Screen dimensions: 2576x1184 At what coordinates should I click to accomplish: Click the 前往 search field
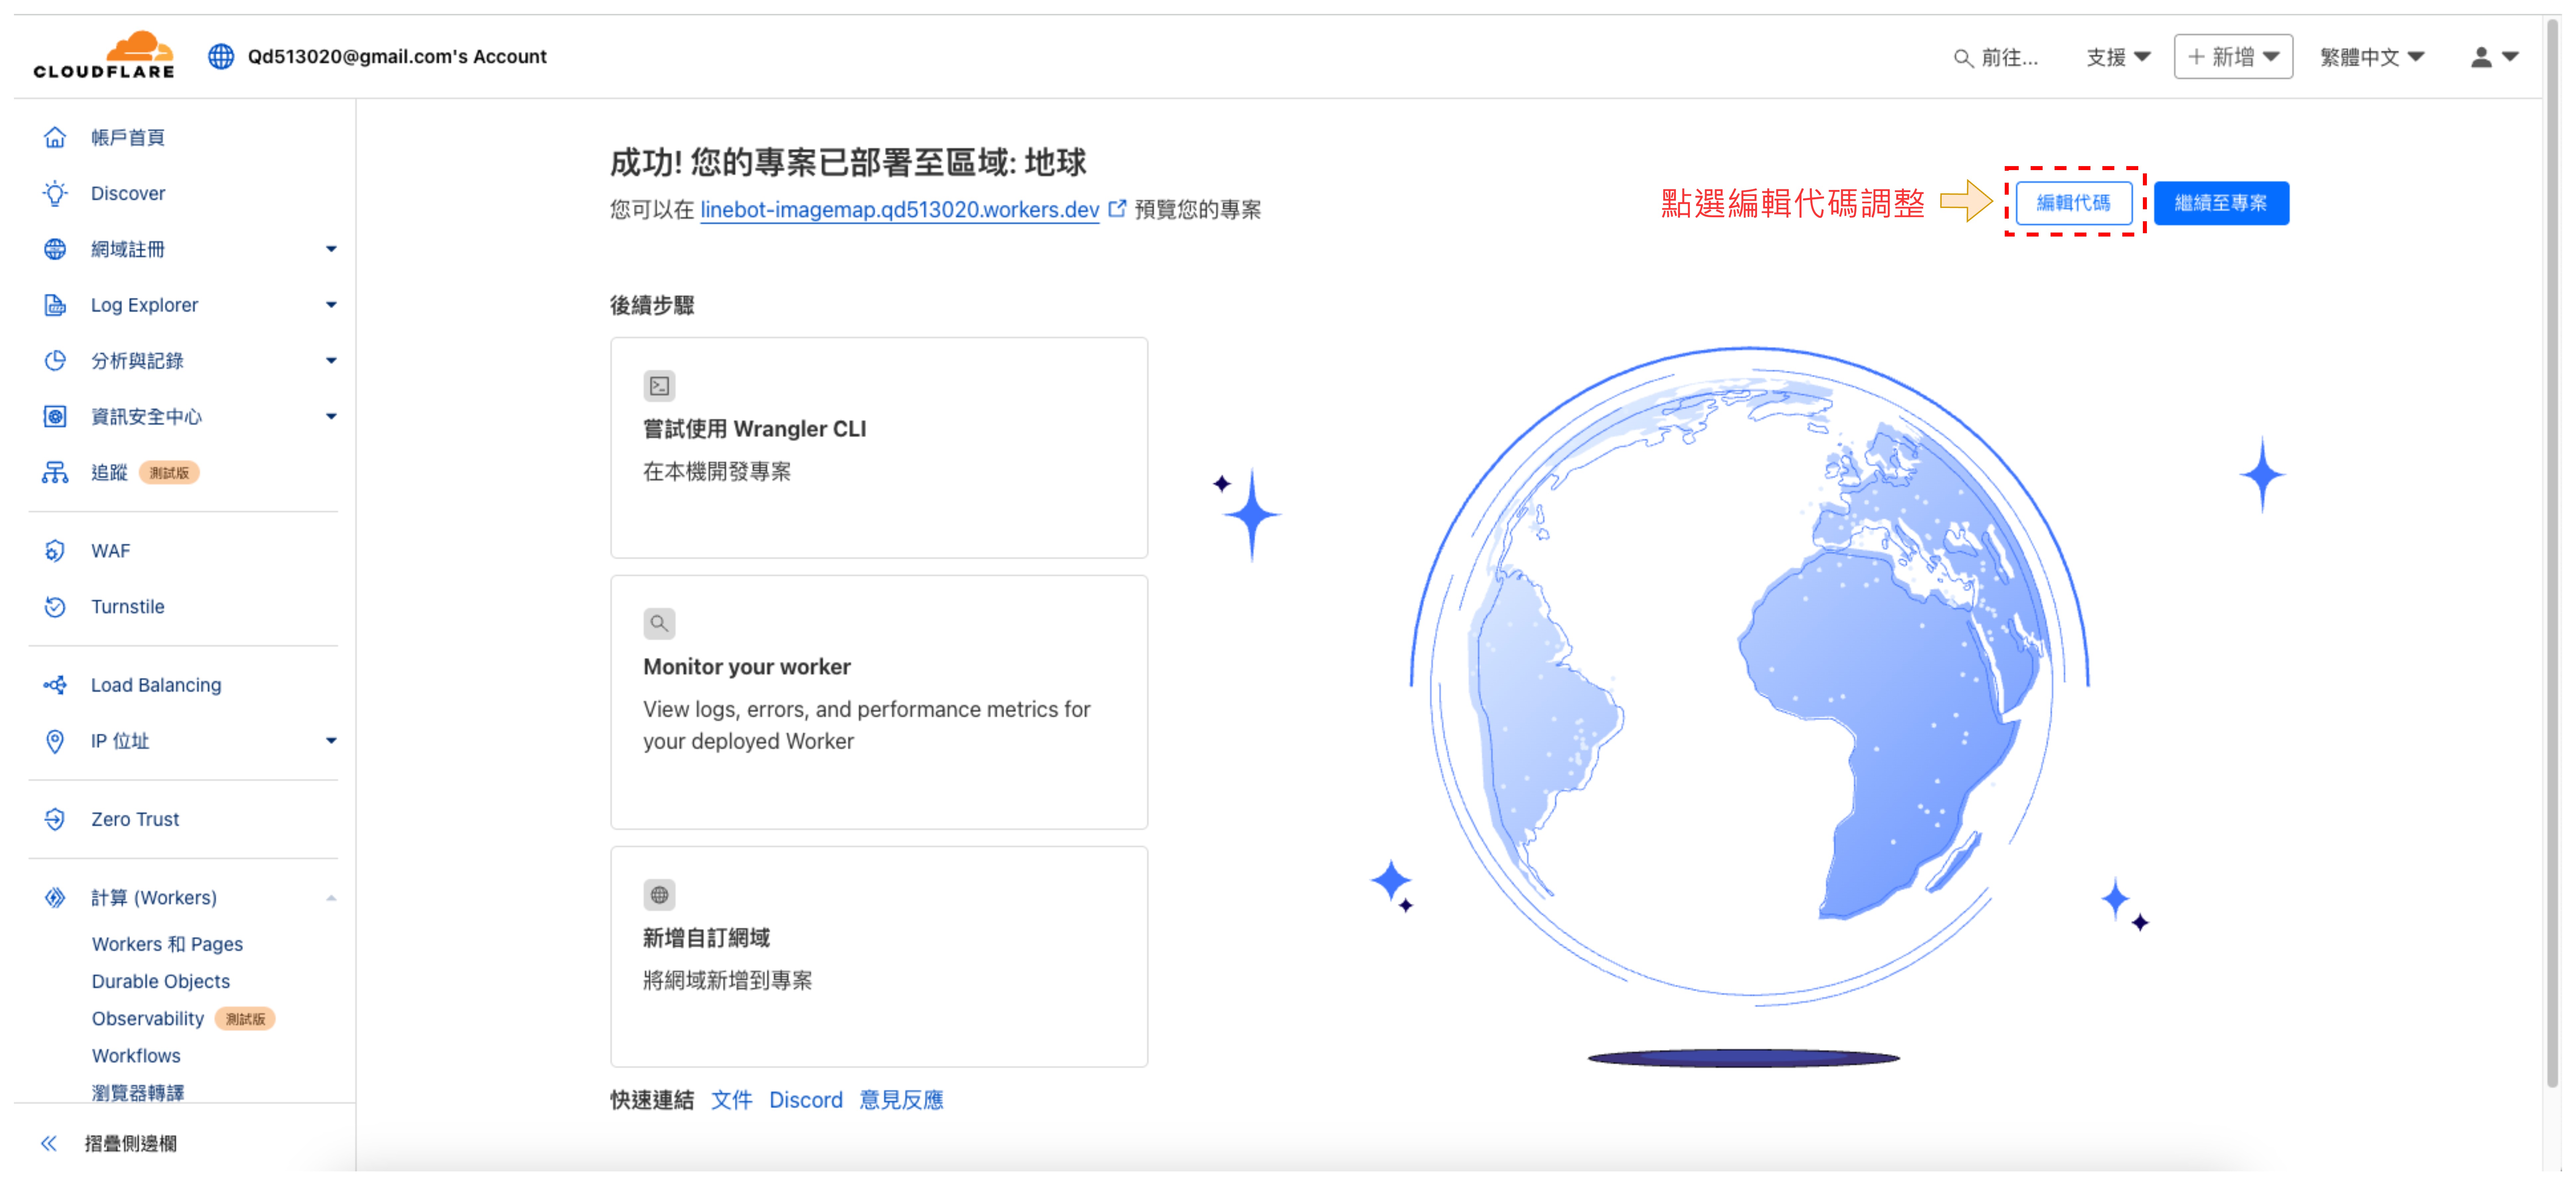[1996, 57]
